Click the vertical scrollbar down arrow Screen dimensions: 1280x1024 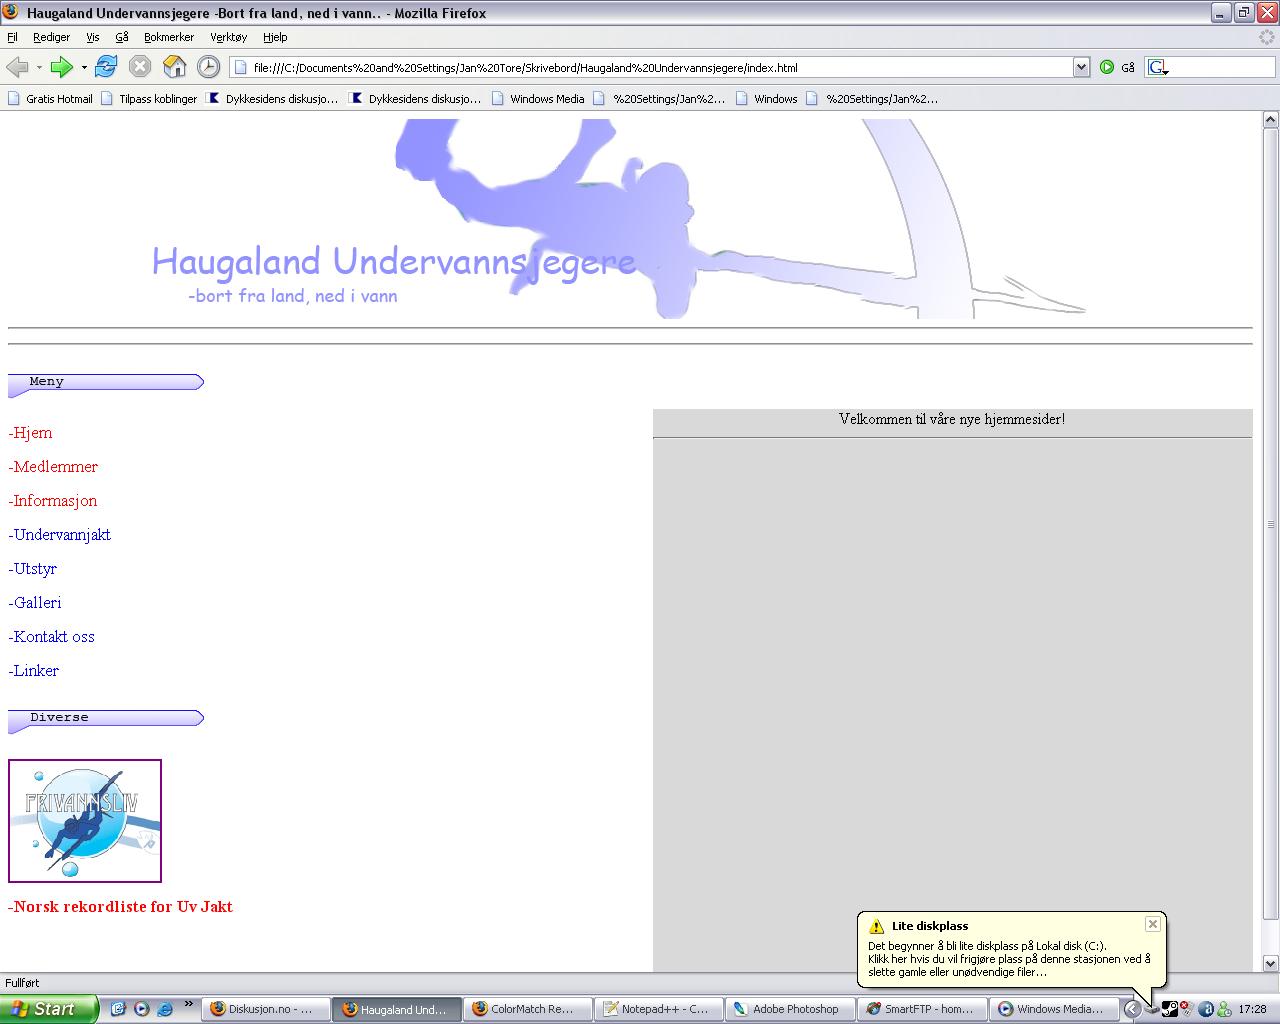(1270, 963)
